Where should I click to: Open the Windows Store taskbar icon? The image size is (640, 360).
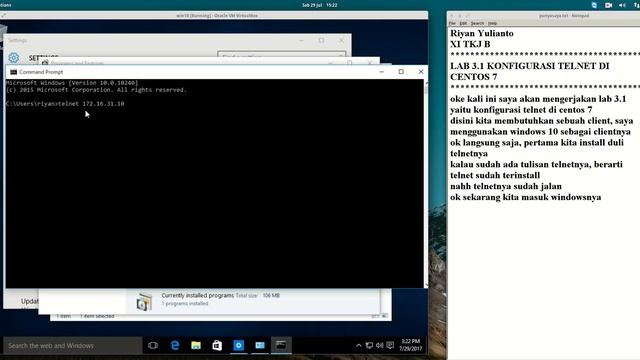217,345
